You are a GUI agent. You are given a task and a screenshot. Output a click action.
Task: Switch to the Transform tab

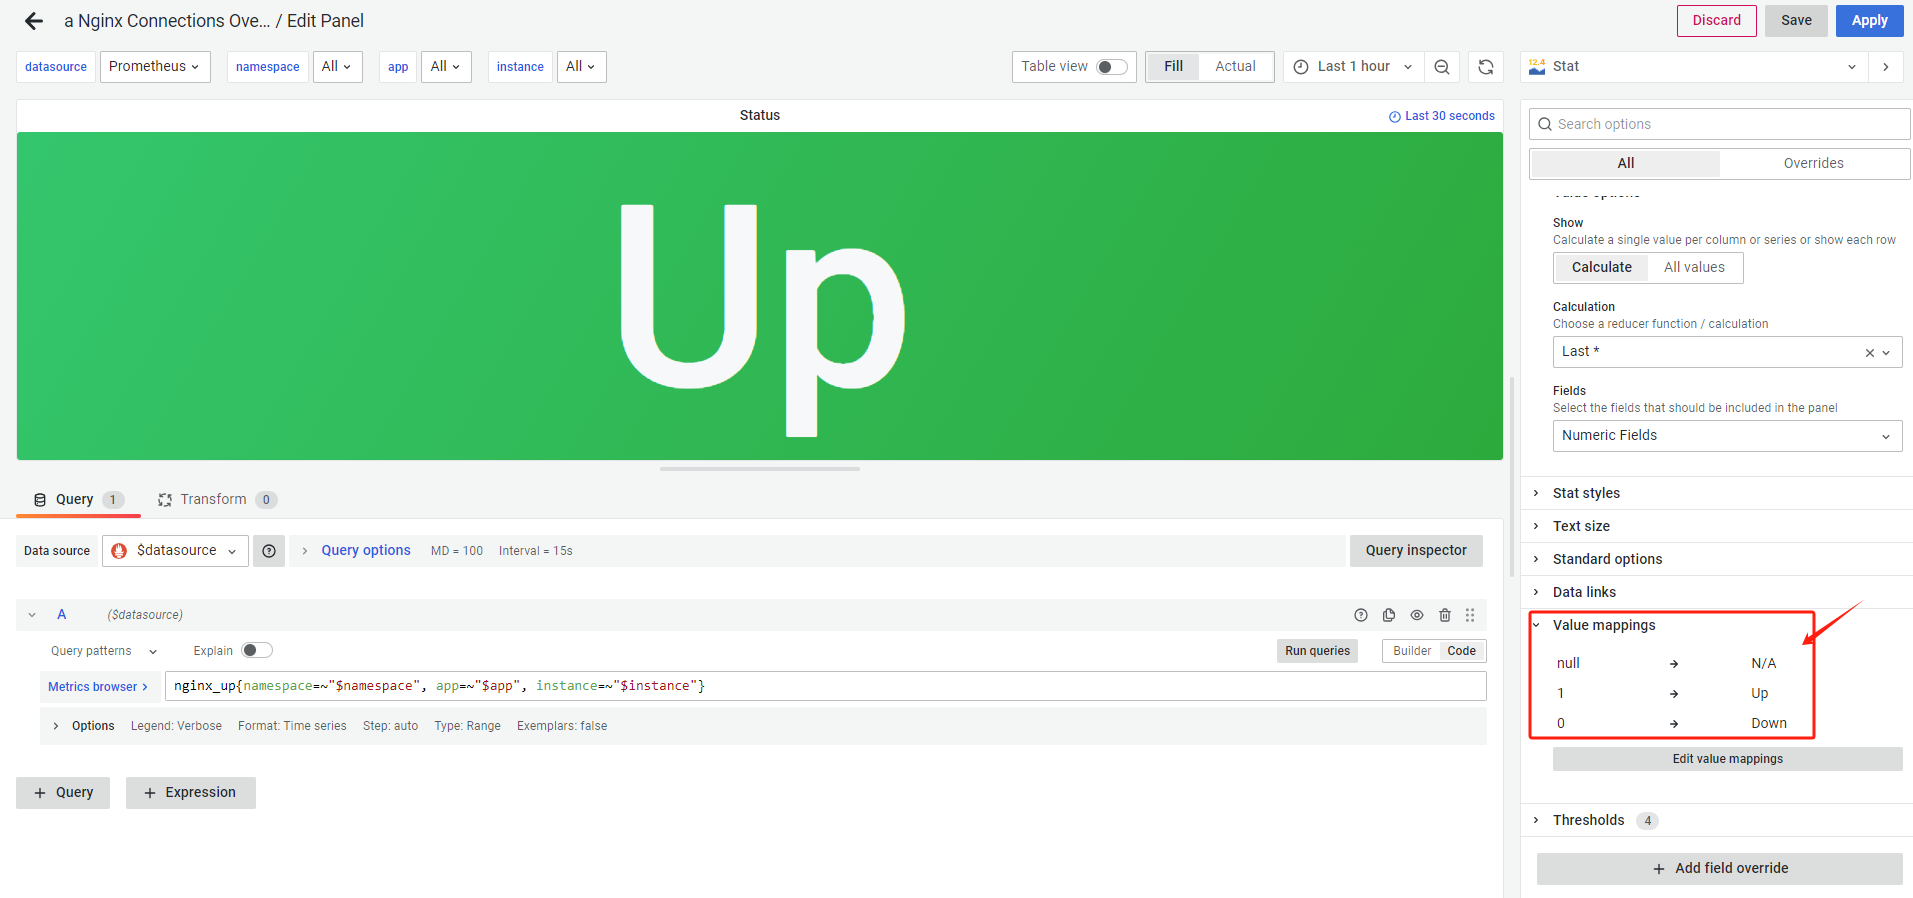[217, 500]
